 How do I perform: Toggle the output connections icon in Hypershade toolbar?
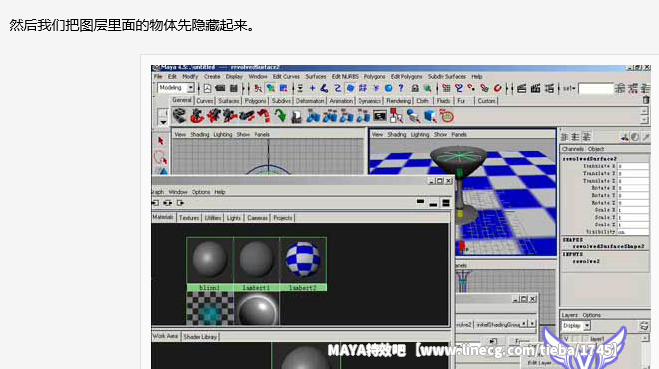pos(181,203)
